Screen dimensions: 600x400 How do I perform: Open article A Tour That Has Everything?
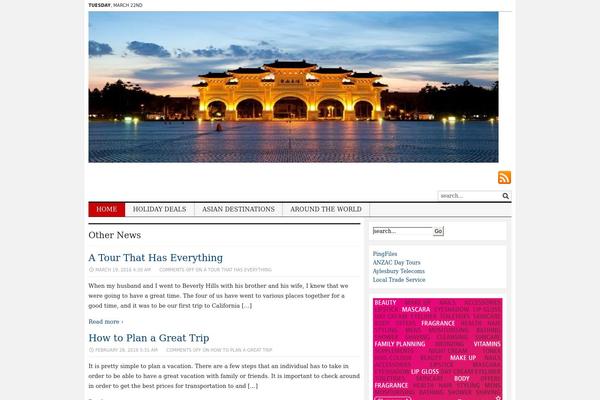click(x=156, y=258)
